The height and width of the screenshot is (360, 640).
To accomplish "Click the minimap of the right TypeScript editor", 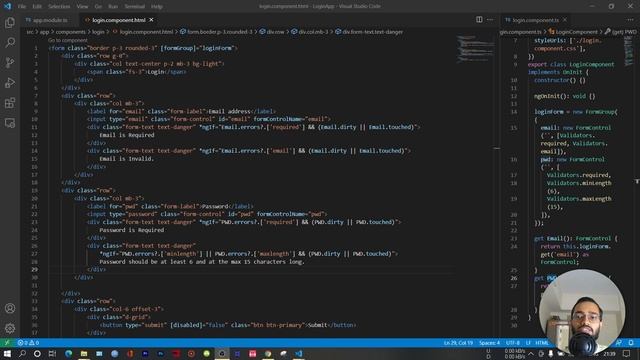I will pyautogui.click(x=629, y=51).
